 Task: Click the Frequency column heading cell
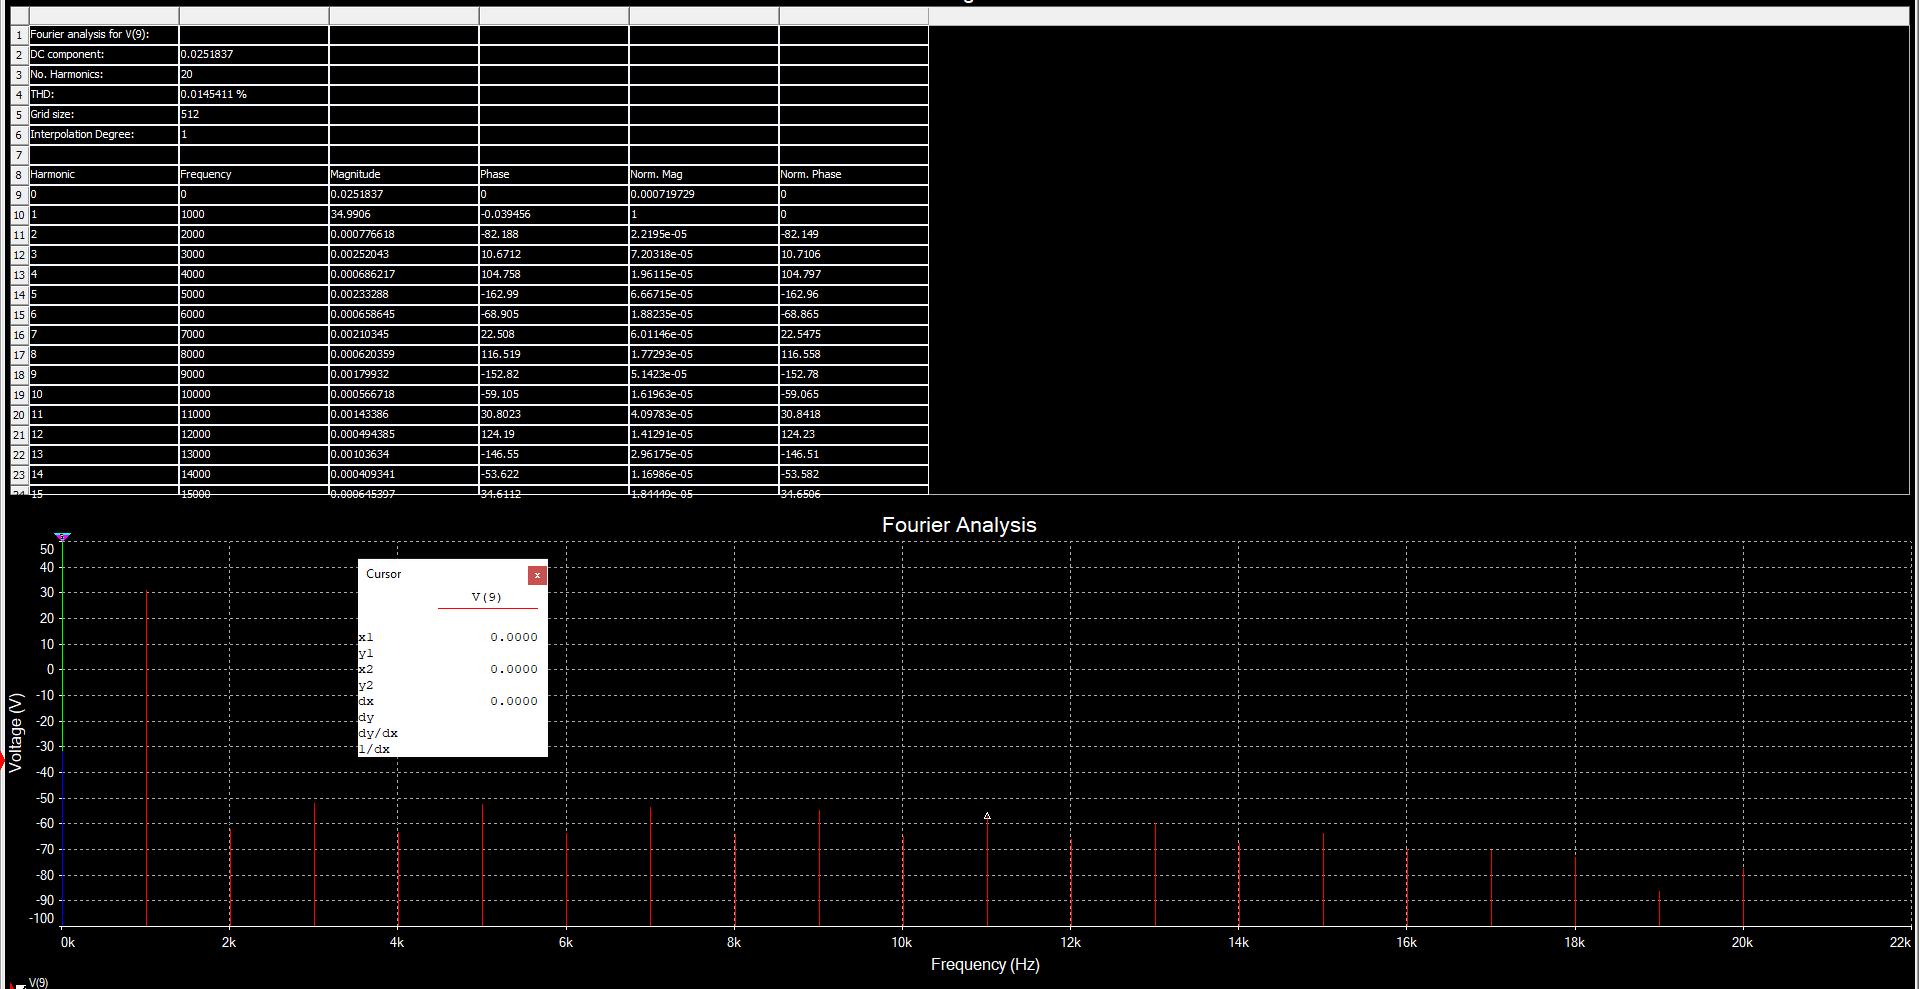254,175
